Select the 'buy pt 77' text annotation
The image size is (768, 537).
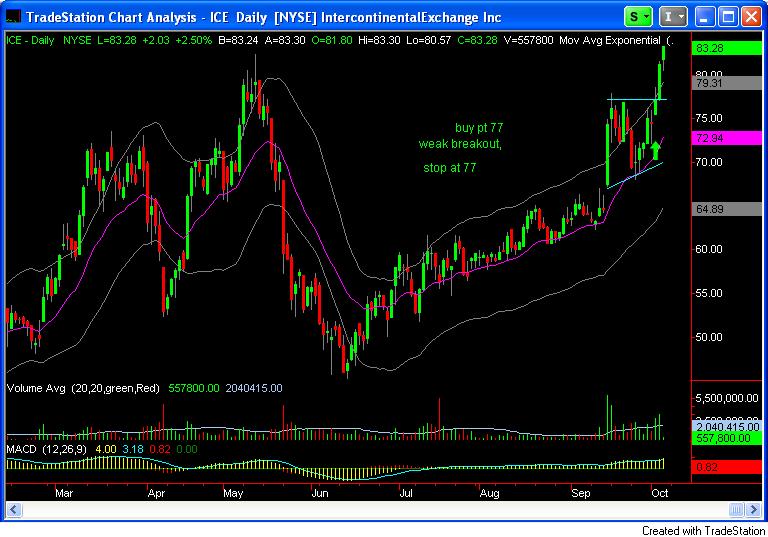479,128
